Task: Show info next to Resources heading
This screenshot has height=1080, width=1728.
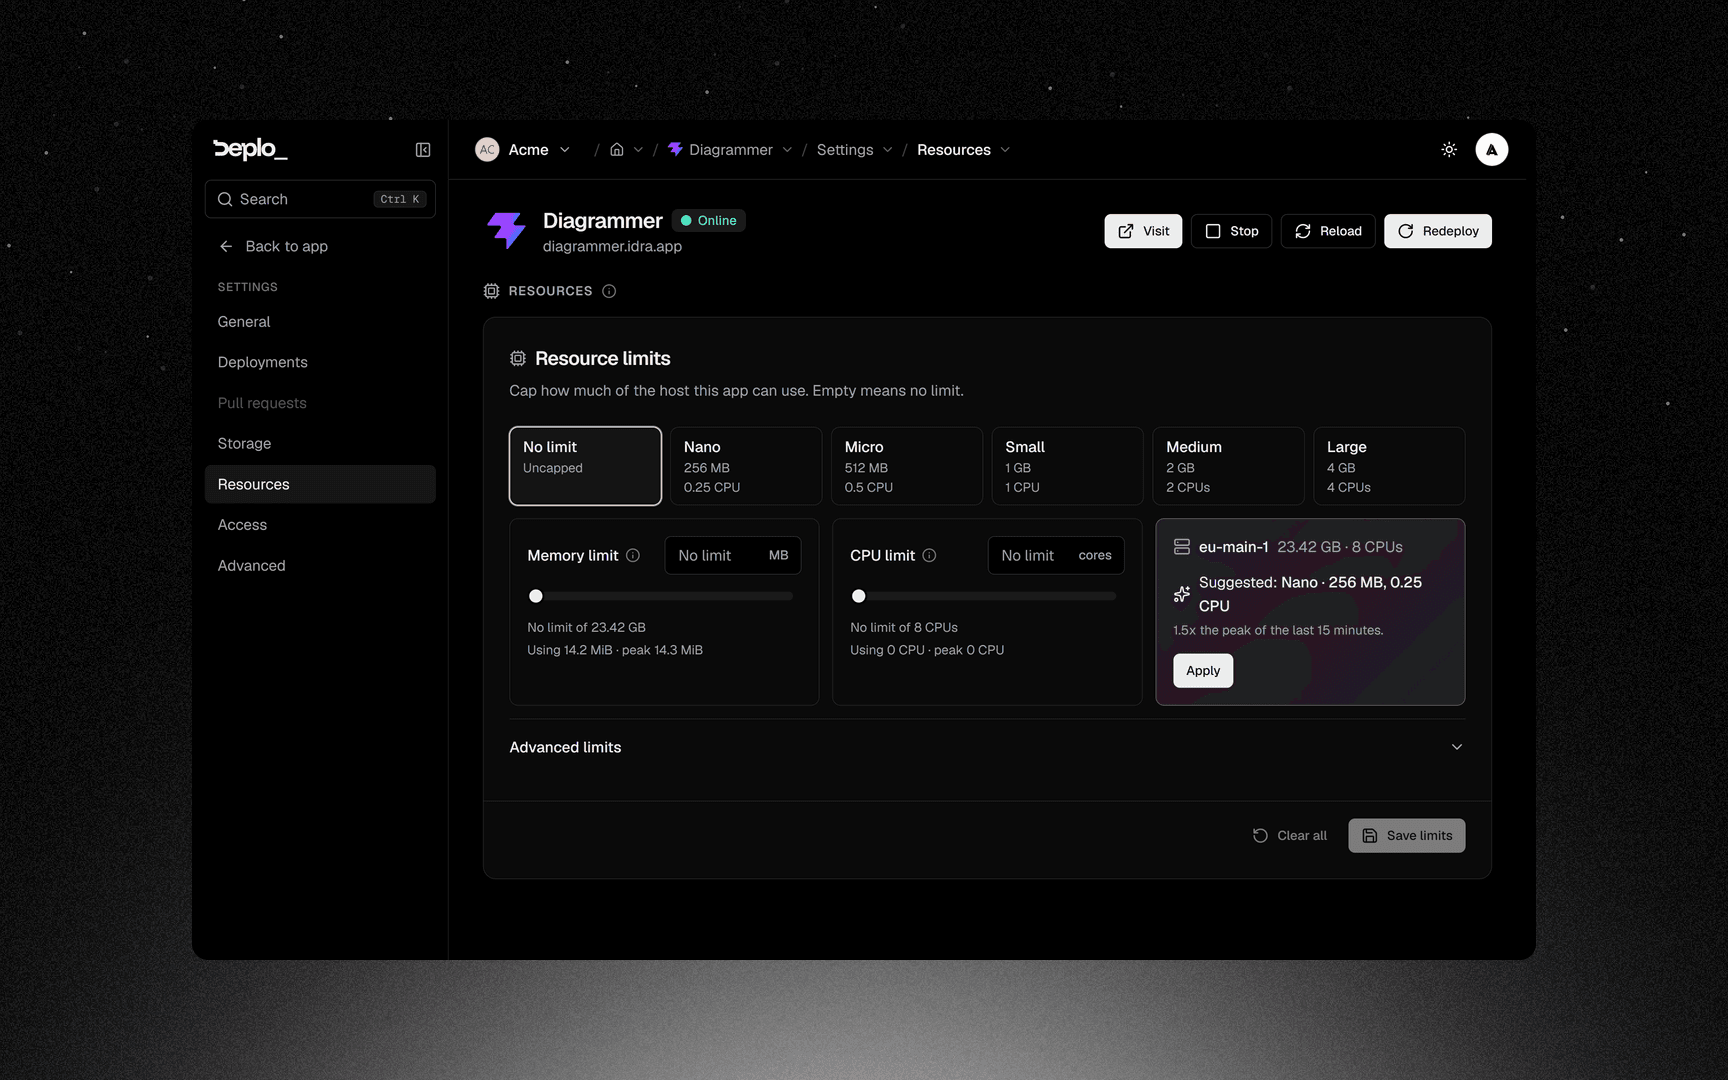Action: coord(609,291)
